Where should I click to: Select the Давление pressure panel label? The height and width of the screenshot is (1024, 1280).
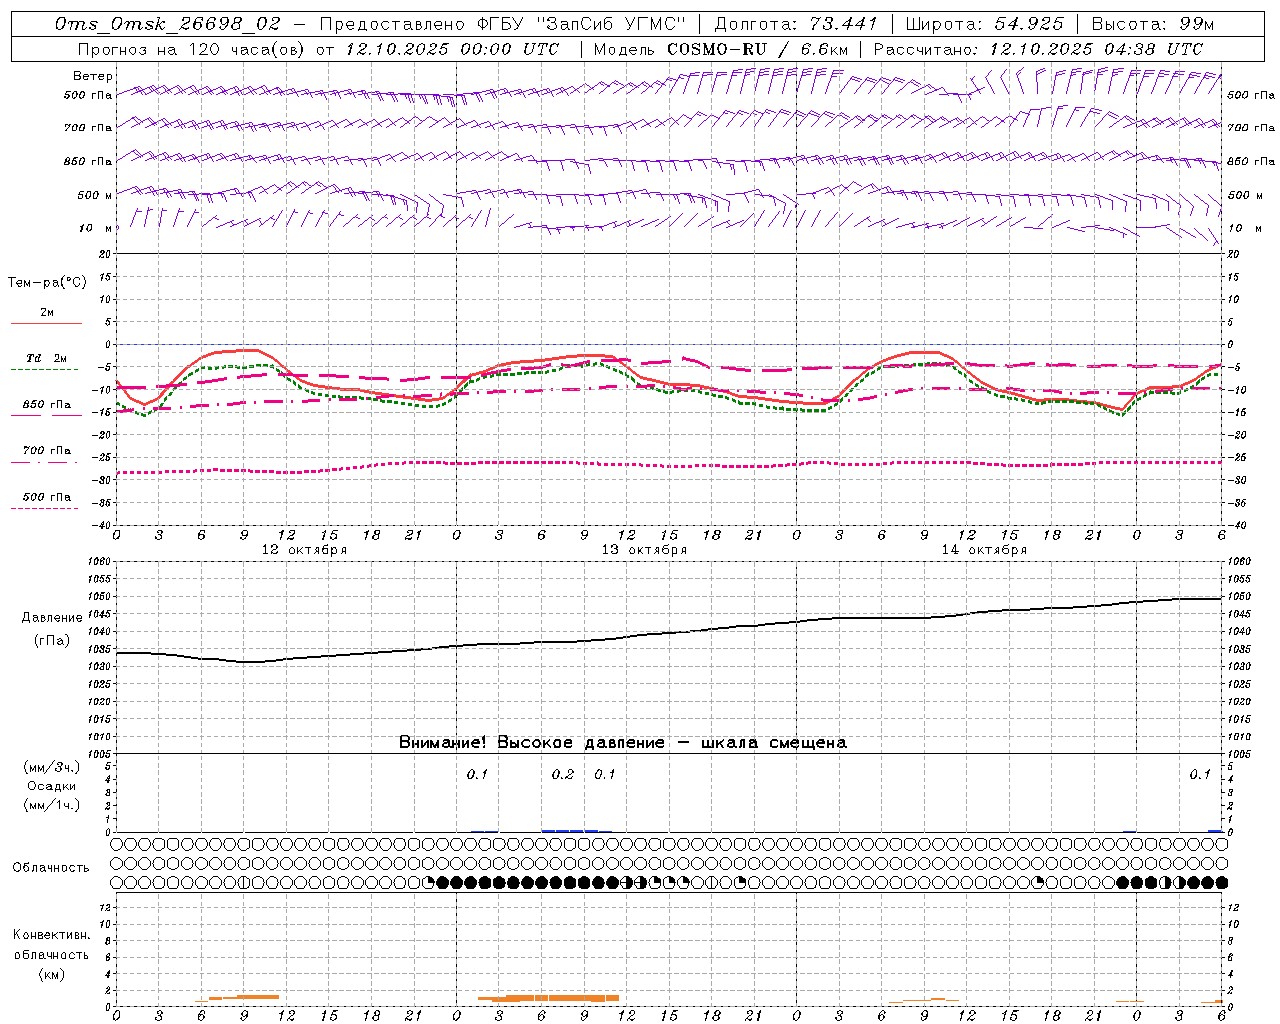point(52,618)
